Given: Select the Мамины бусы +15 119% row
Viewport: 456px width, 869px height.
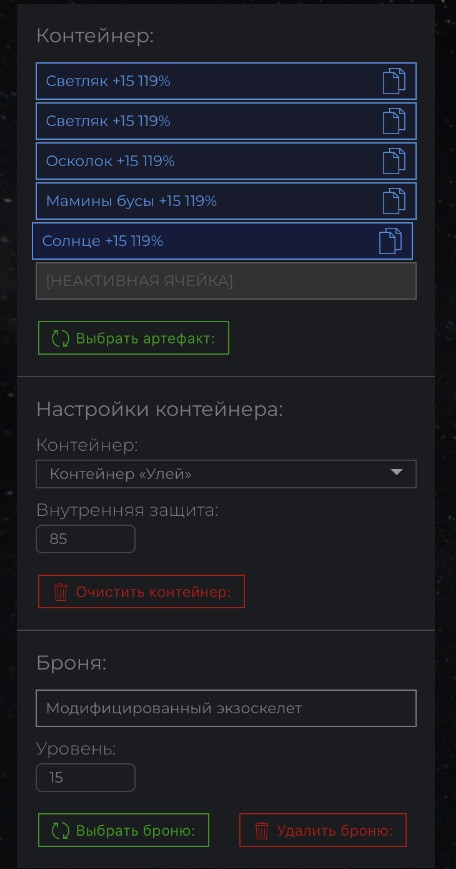Looking at the screenshot, I should point(226,201).
